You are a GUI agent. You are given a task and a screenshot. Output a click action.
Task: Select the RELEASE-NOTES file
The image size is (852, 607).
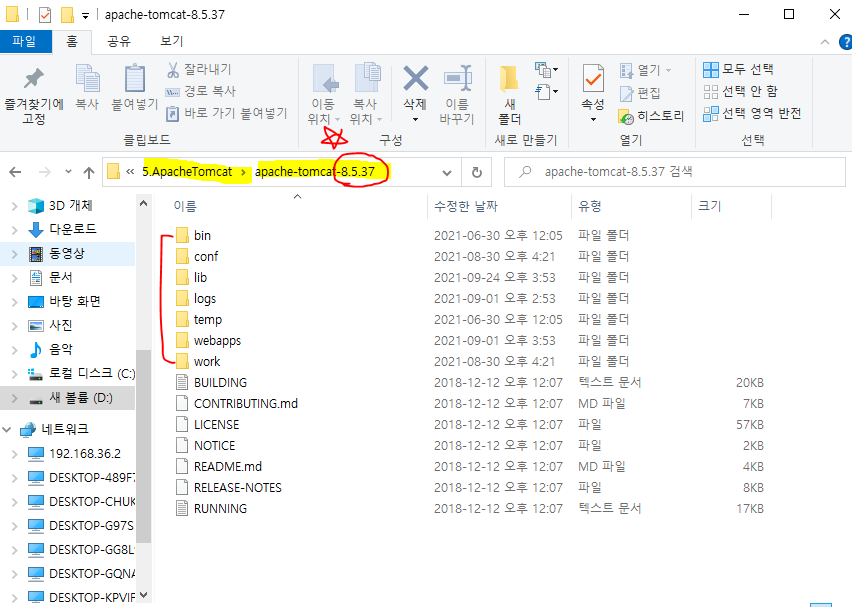click(237, 488)
